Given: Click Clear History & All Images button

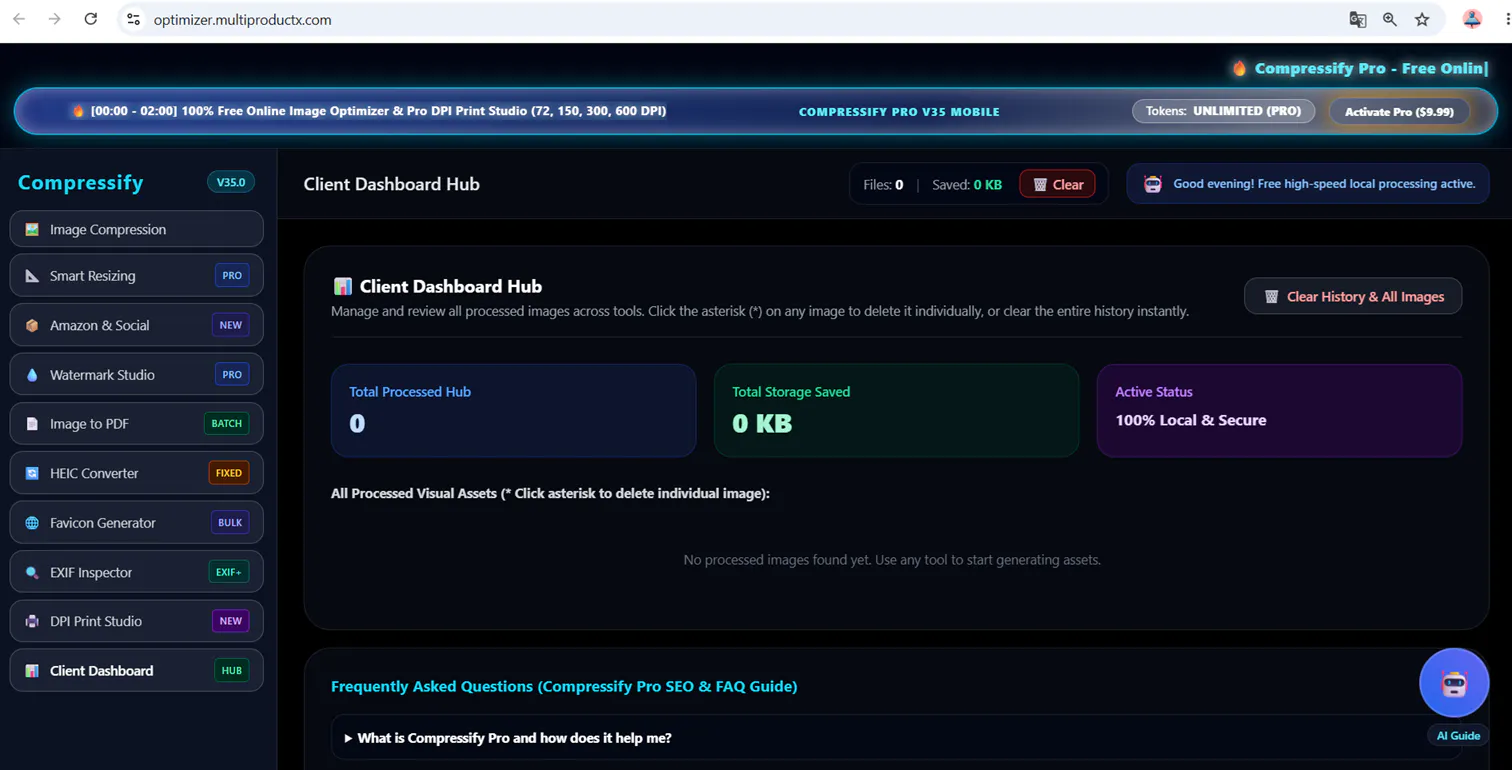Looking at the screenshot, I should (1353, 296).
